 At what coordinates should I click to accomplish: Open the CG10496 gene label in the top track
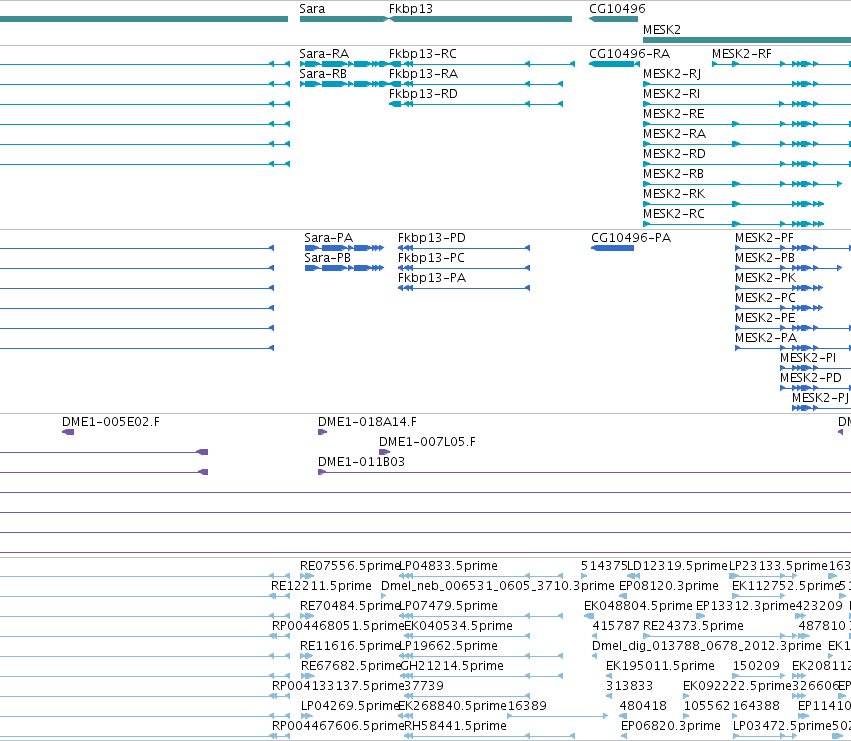click(x=617, y=9)
